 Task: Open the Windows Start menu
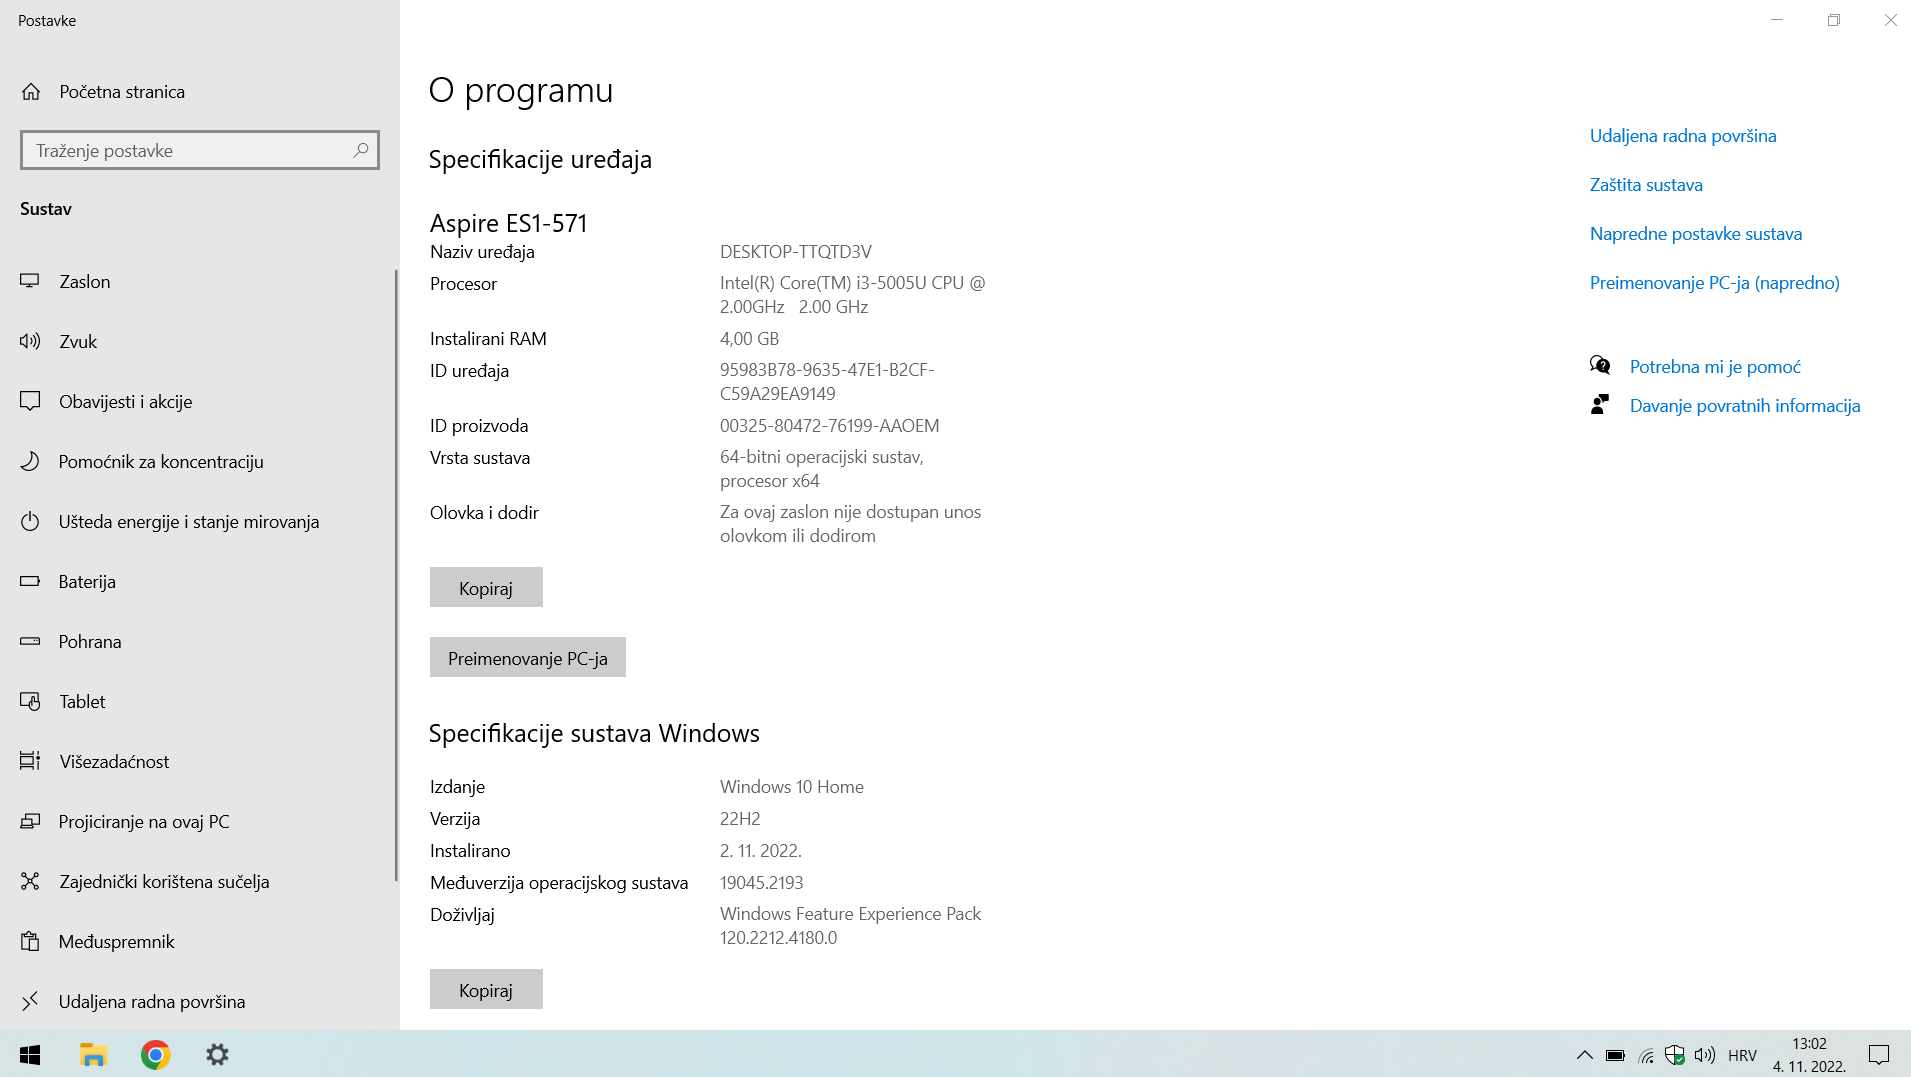click(30, 1054)
